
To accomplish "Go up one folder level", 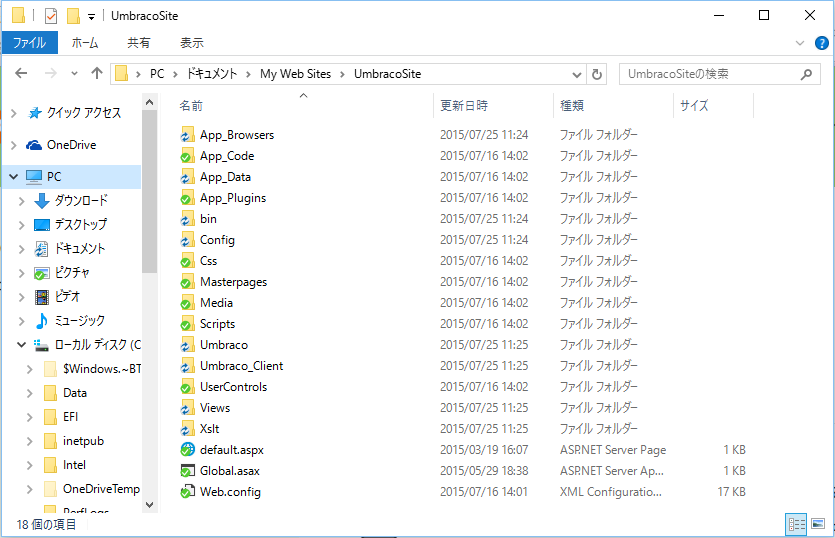I will [96, 74].
